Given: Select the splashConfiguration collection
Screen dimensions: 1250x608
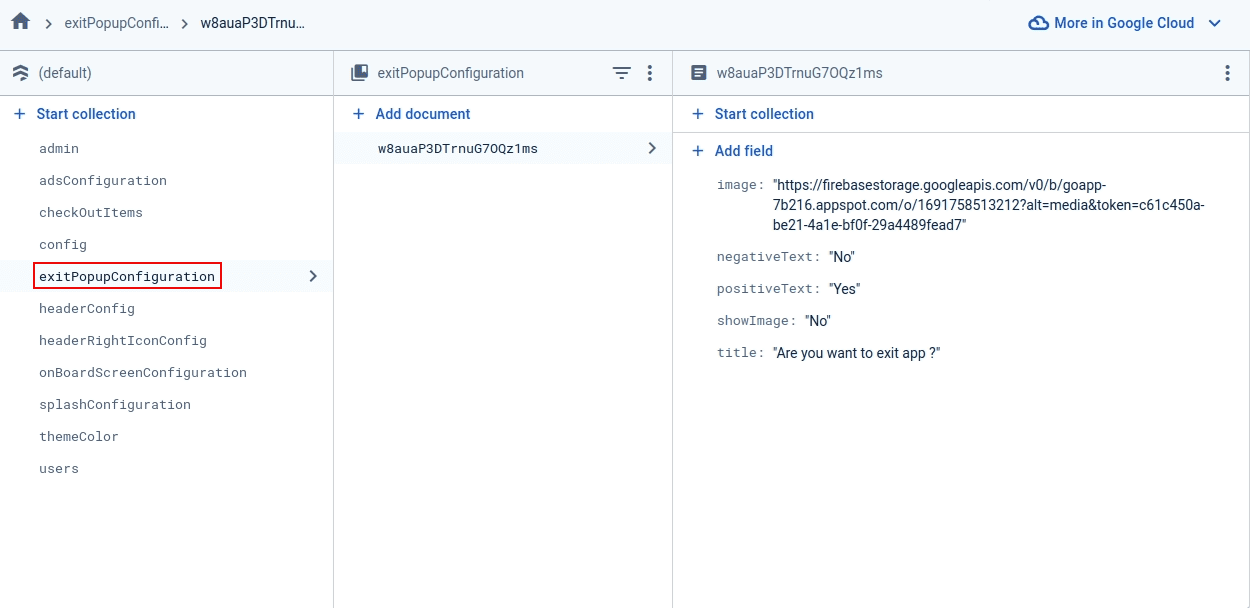Looking at the screenshot, I should coord(115,405).
